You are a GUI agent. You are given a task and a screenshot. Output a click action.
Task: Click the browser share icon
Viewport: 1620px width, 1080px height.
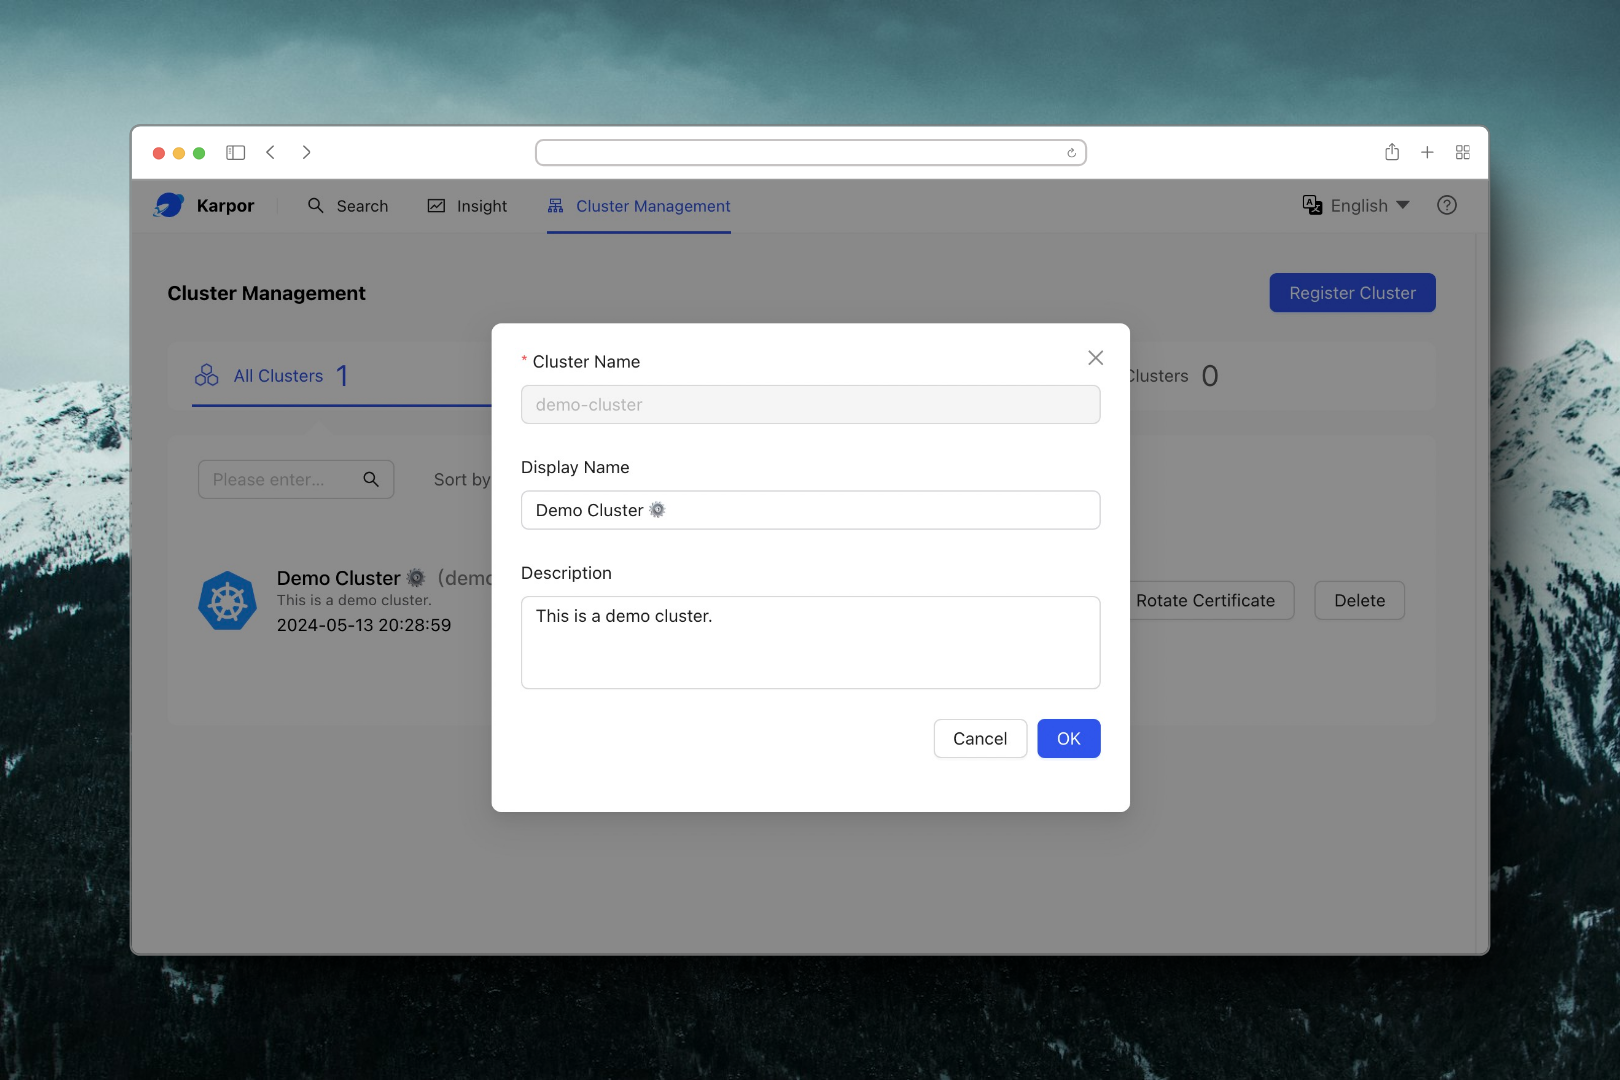point(1391,152)
